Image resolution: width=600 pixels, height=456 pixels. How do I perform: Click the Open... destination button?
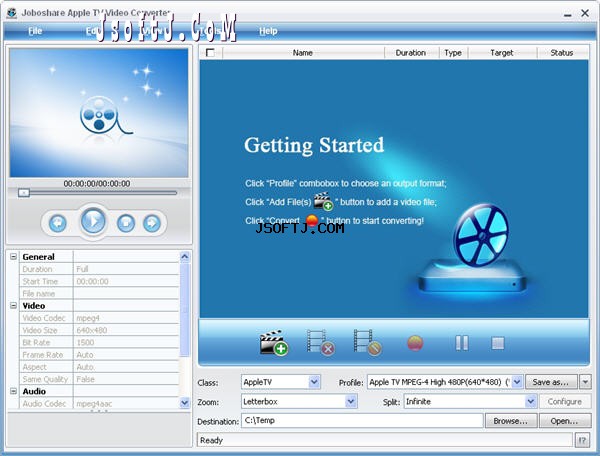click(x=565, y=421)
